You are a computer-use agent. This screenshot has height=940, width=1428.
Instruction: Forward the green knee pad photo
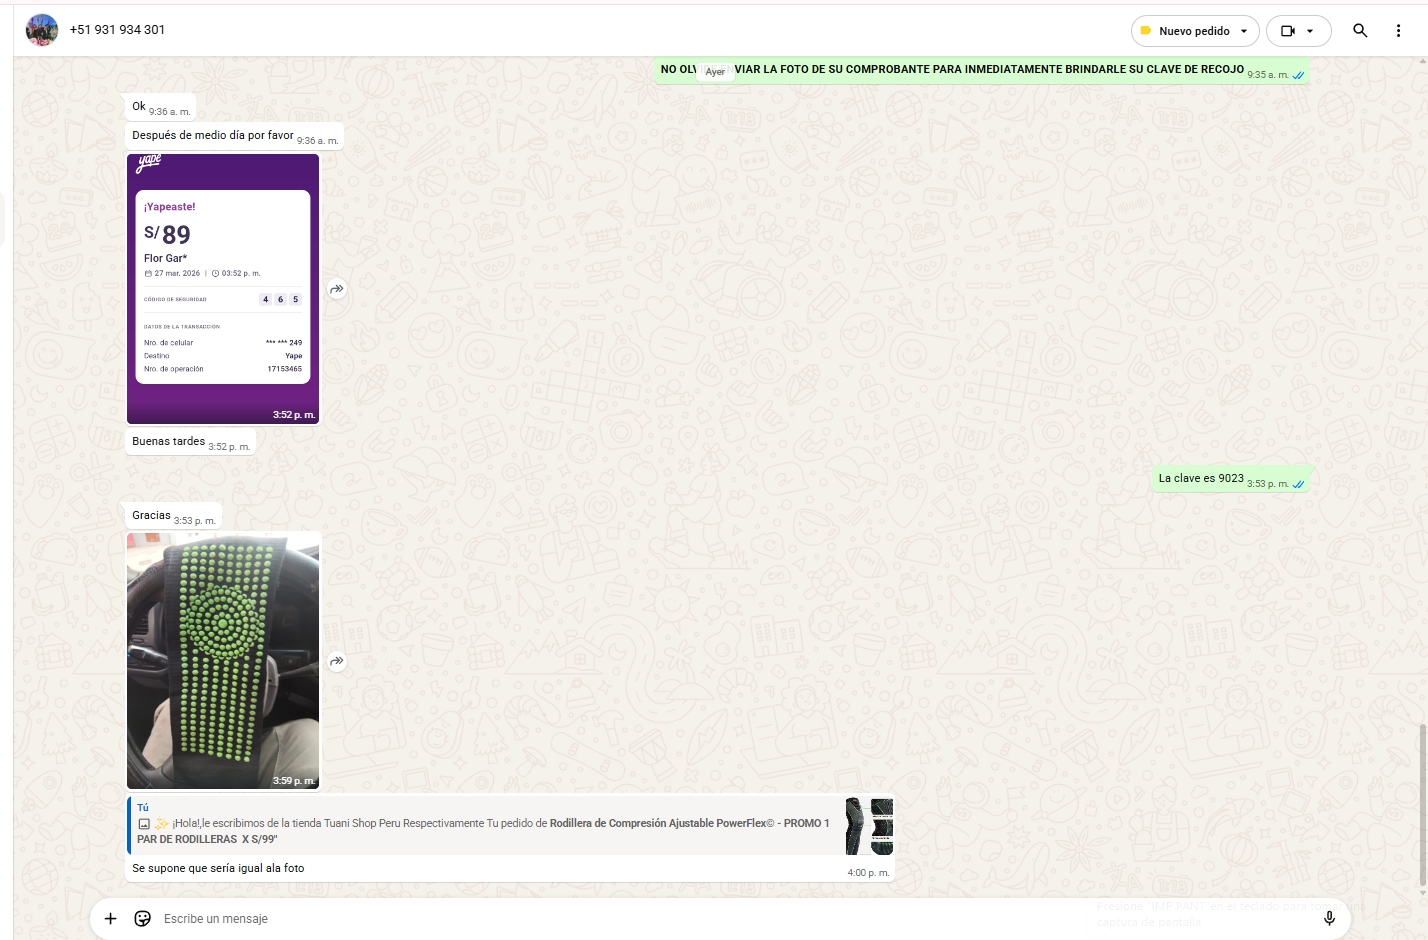tap(337, 661)
